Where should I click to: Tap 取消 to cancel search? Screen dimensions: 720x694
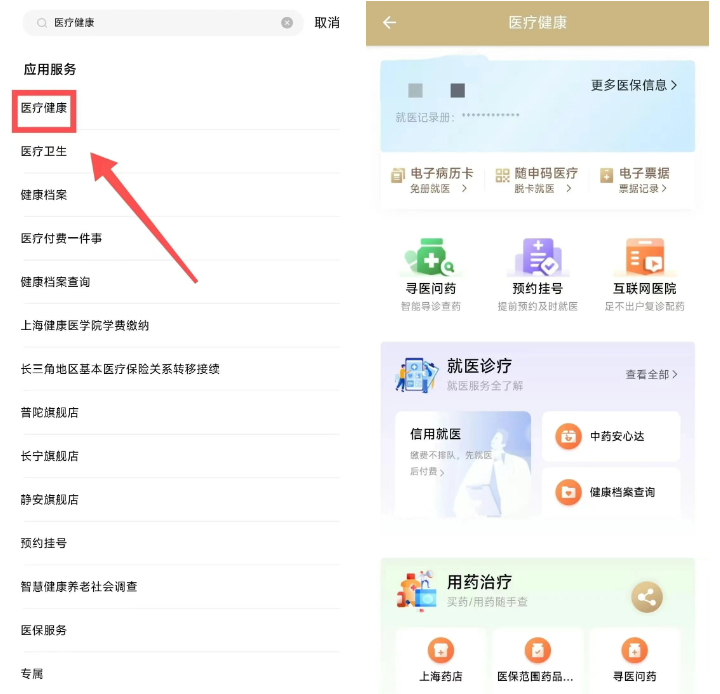(327, 23)
